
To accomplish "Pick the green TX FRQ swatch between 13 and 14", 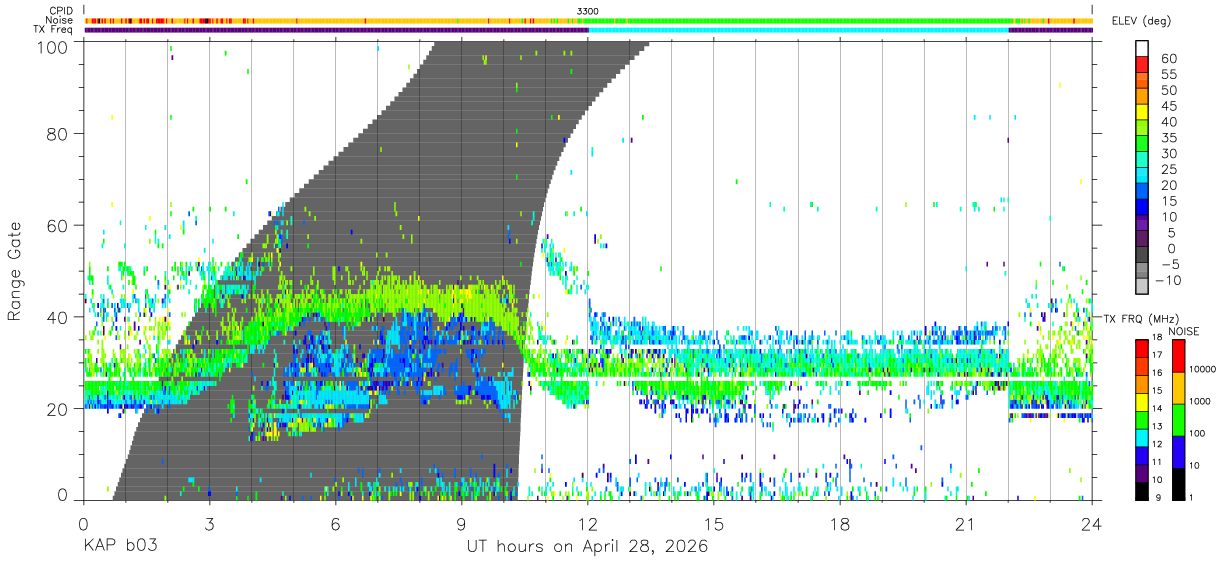I will [1141, 418].
